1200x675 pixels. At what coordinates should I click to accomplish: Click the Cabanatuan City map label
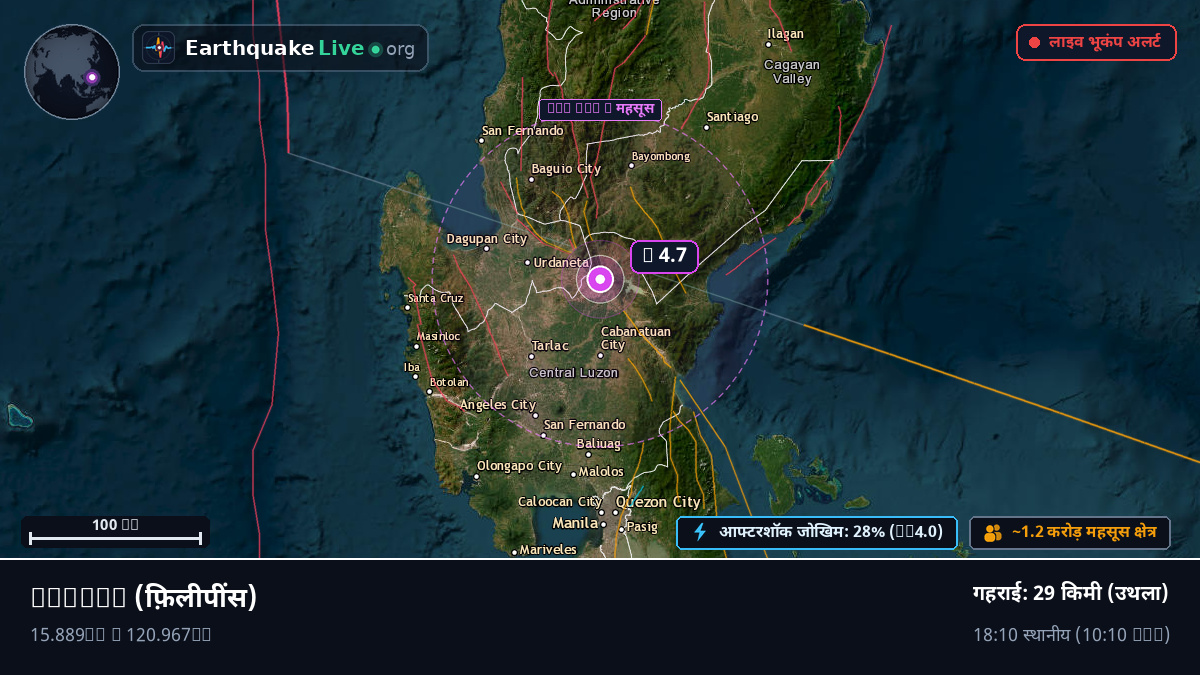pos(636,338)
